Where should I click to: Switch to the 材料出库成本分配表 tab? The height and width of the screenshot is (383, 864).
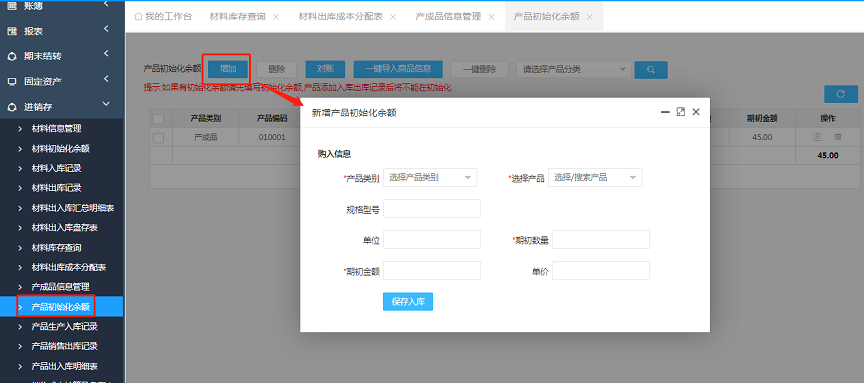tap(341, 17)
